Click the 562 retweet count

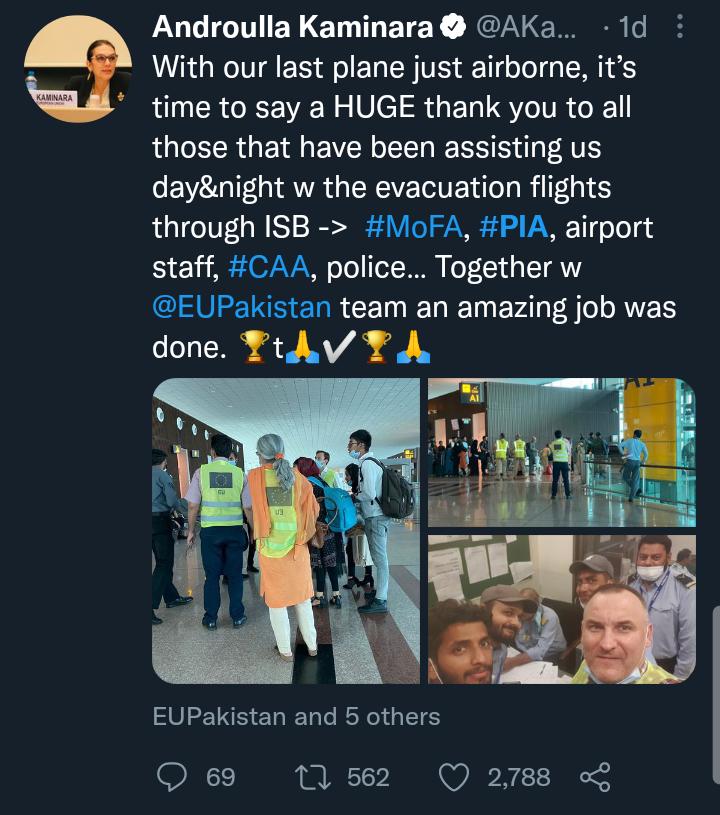[368, 776]
